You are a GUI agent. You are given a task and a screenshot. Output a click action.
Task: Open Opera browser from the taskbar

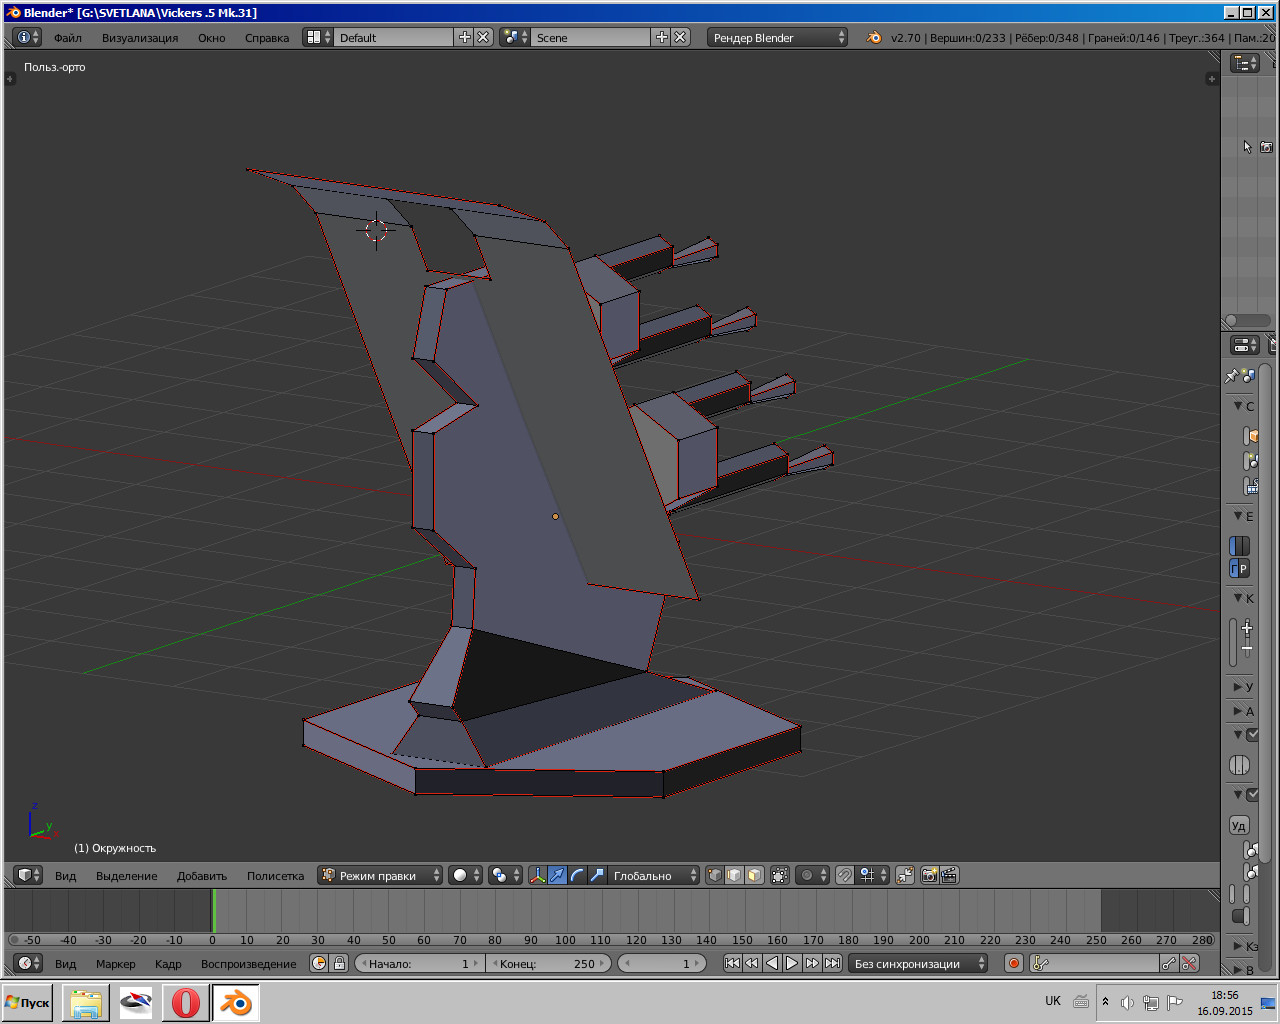[186, 1003]
